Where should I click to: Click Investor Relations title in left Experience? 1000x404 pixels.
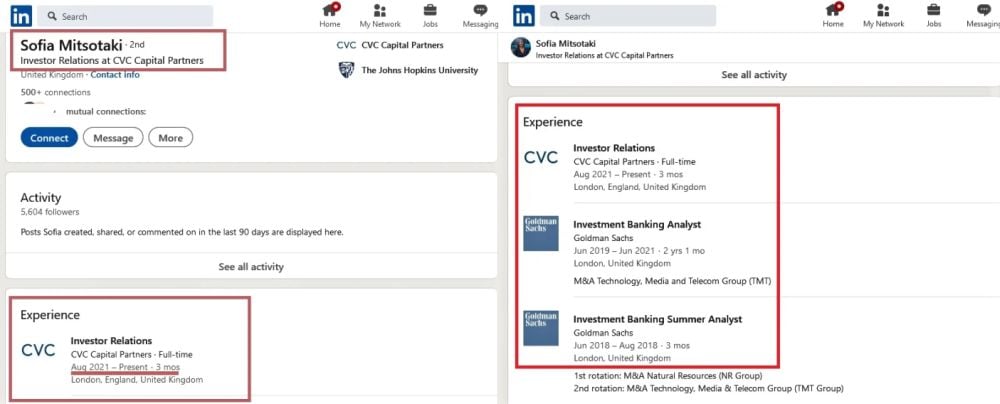[112, 341]
